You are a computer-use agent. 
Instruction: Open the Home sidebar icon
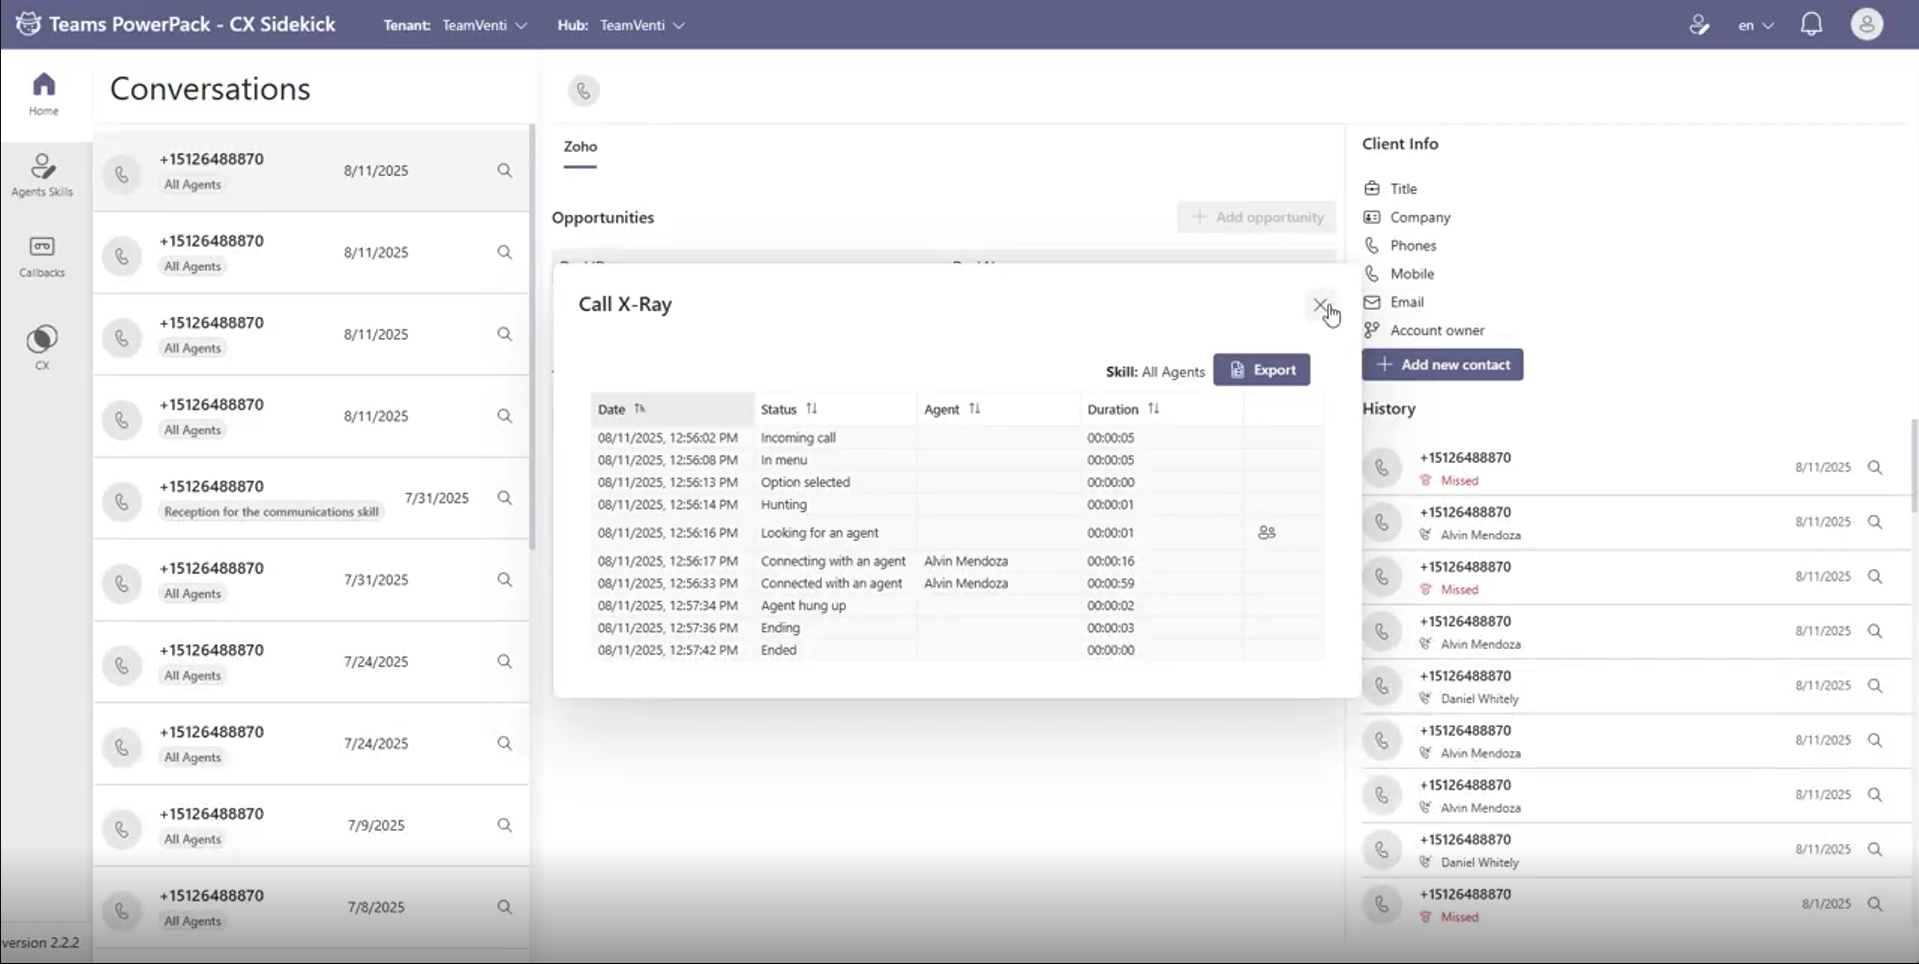(43, 93)
